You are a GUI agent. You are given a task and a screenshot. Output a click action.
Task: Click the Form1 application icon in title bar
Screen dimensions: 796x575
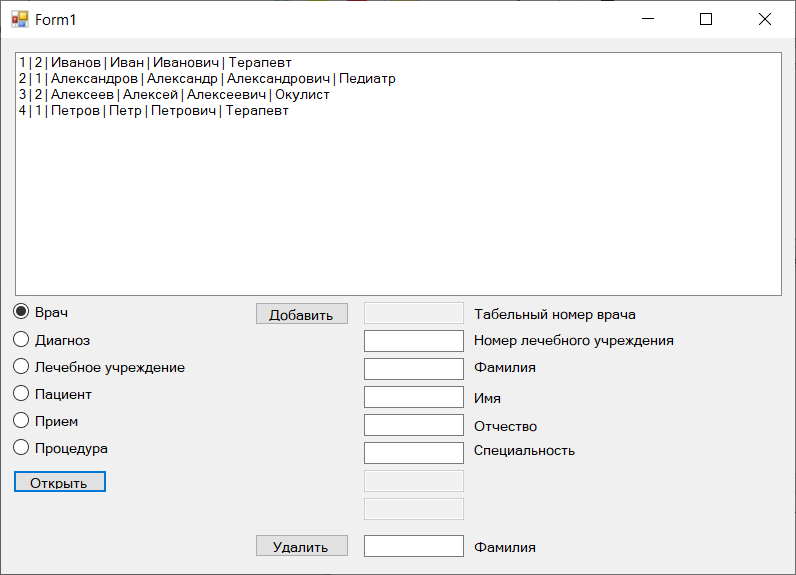(x=20, y=19)
